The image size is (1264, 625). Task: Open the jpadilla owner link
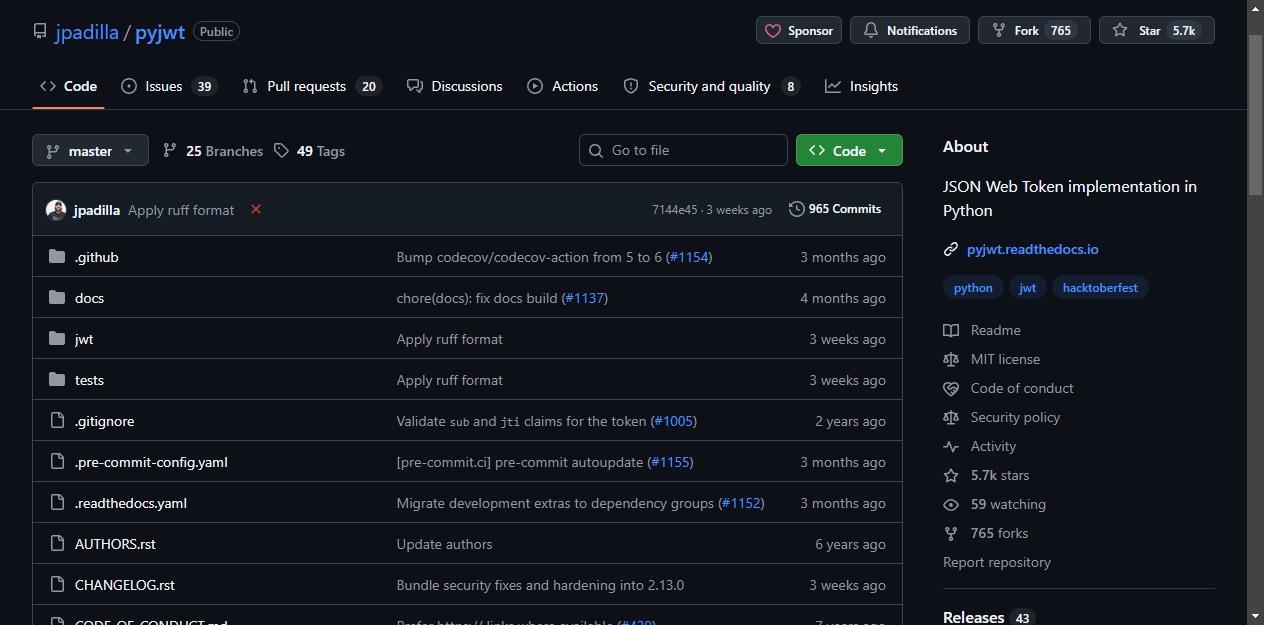[87, 32]
